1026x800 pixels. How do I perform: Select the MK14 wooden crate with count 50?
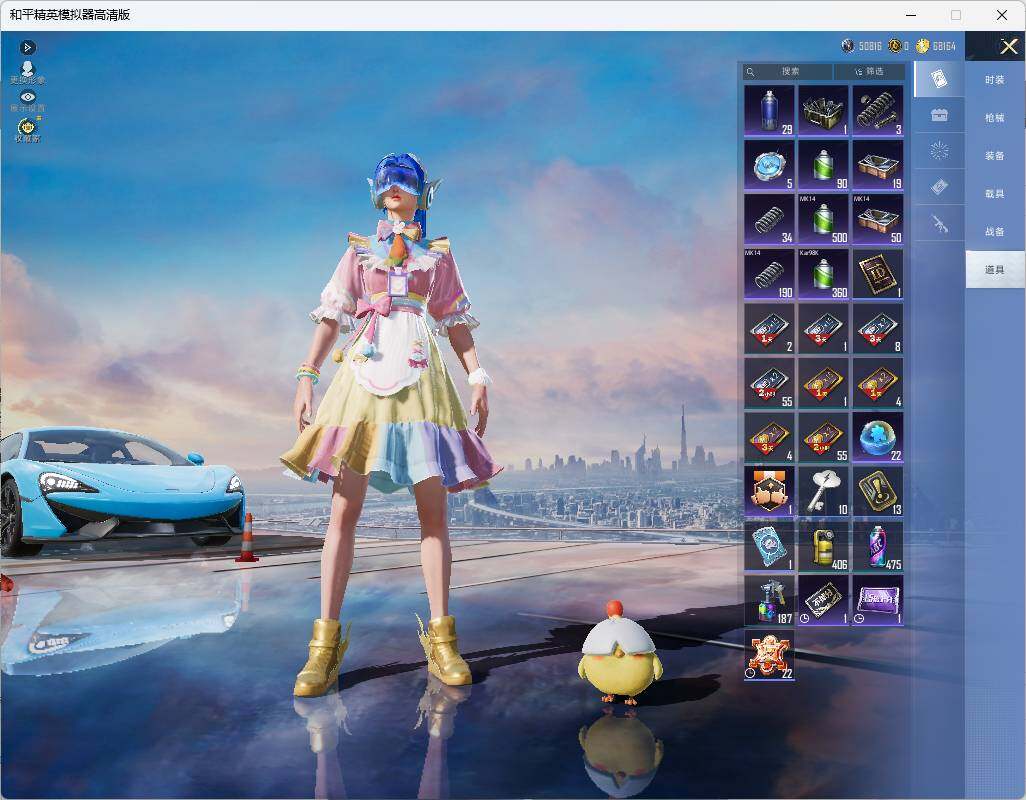(877, 219)
